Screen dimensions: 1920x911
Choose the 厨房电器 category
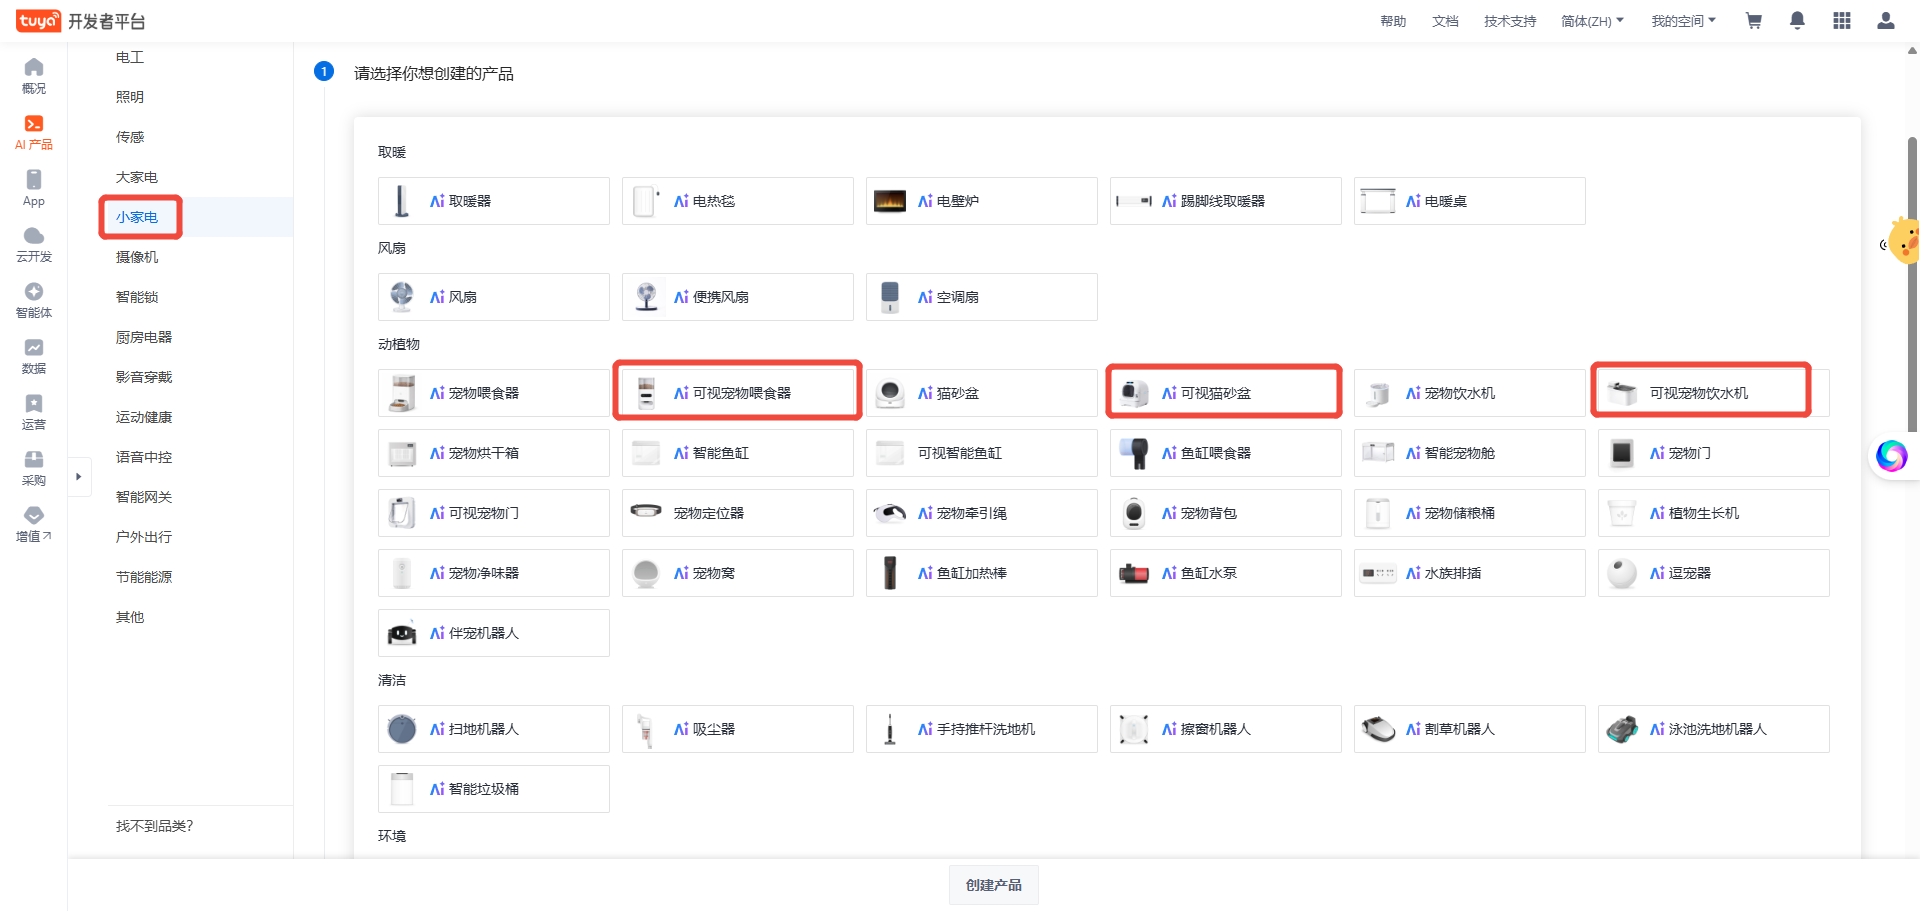(144, 337)
